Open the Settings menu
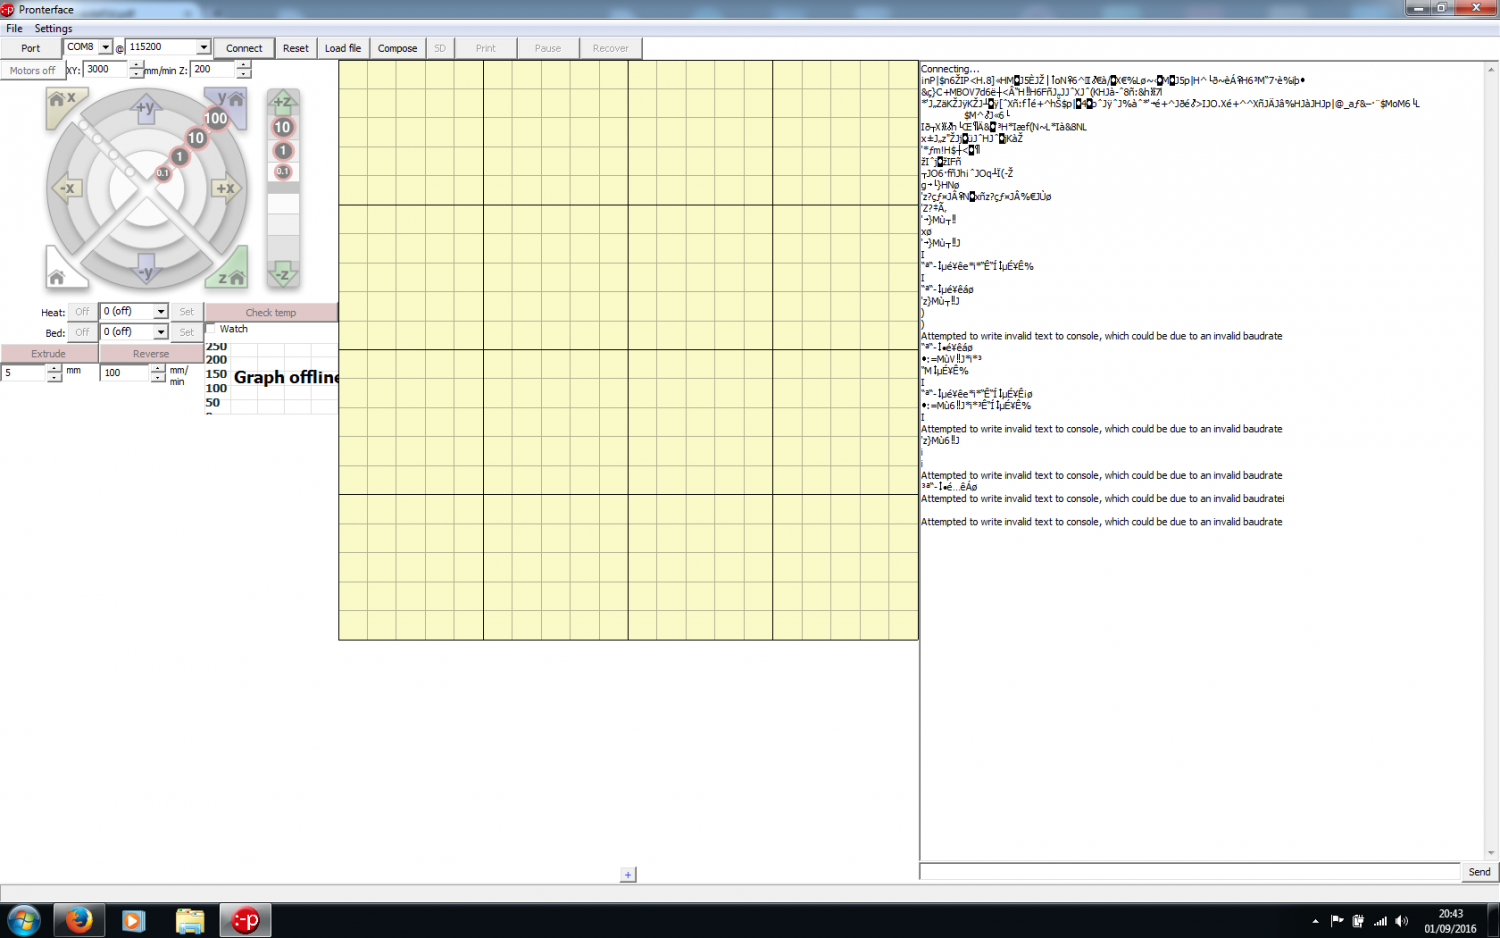Image resolution: width=1500 pixels, height=938 pixels. click(x=53, y=28)
